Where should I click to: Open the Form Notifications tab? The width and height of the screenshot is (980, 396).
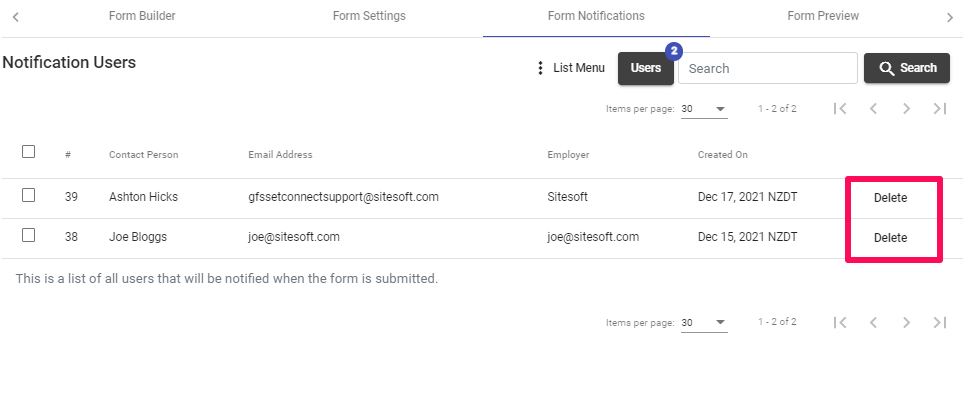coord(596,16)
